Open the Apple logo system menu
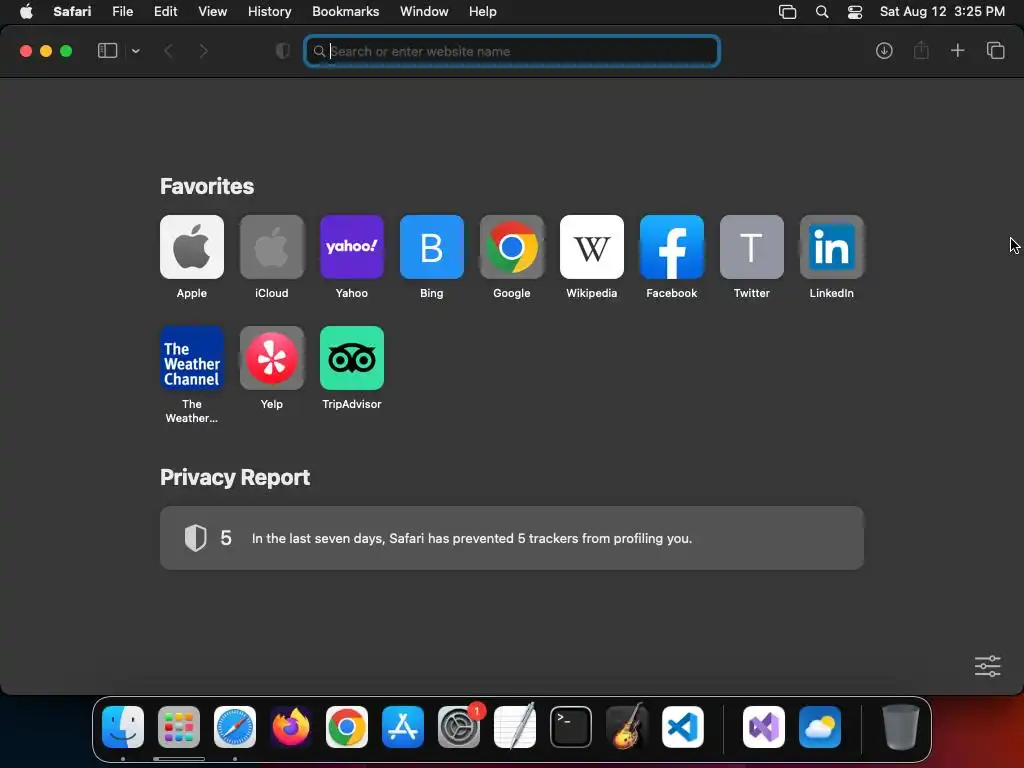The image size is (1024, 768). 26,12
